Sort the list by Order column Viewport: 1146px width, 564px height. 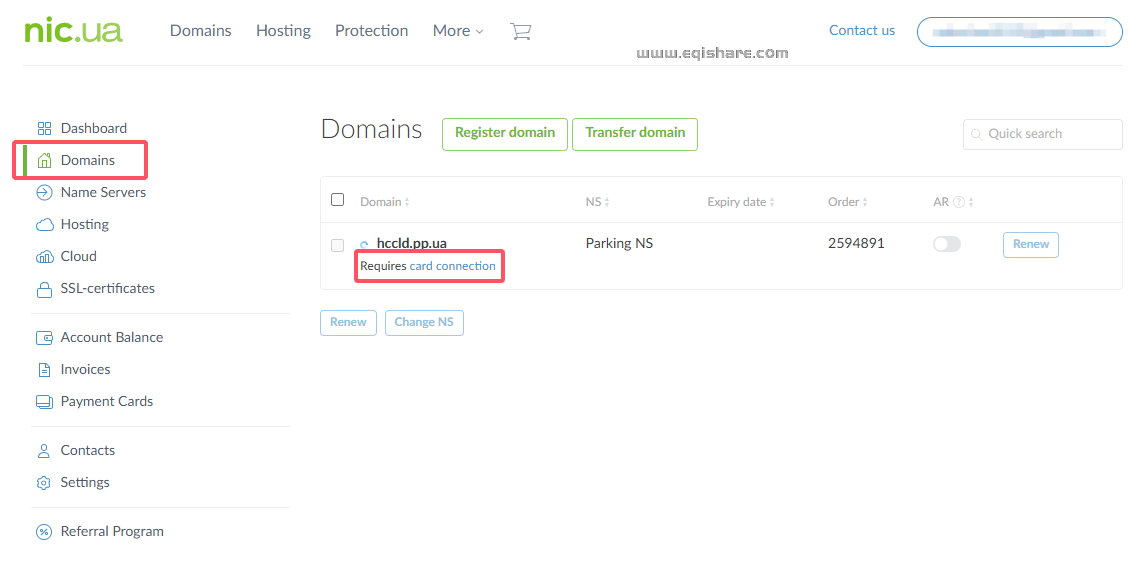click(848, 202)
